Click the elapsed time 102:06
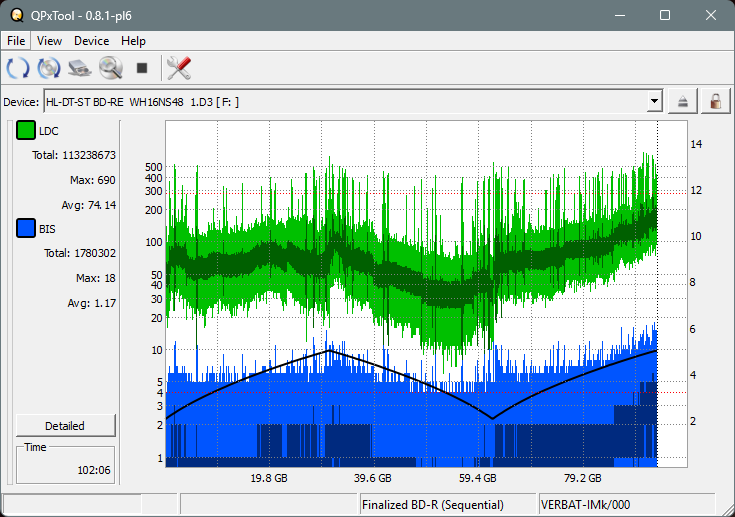 click(94, 470)
